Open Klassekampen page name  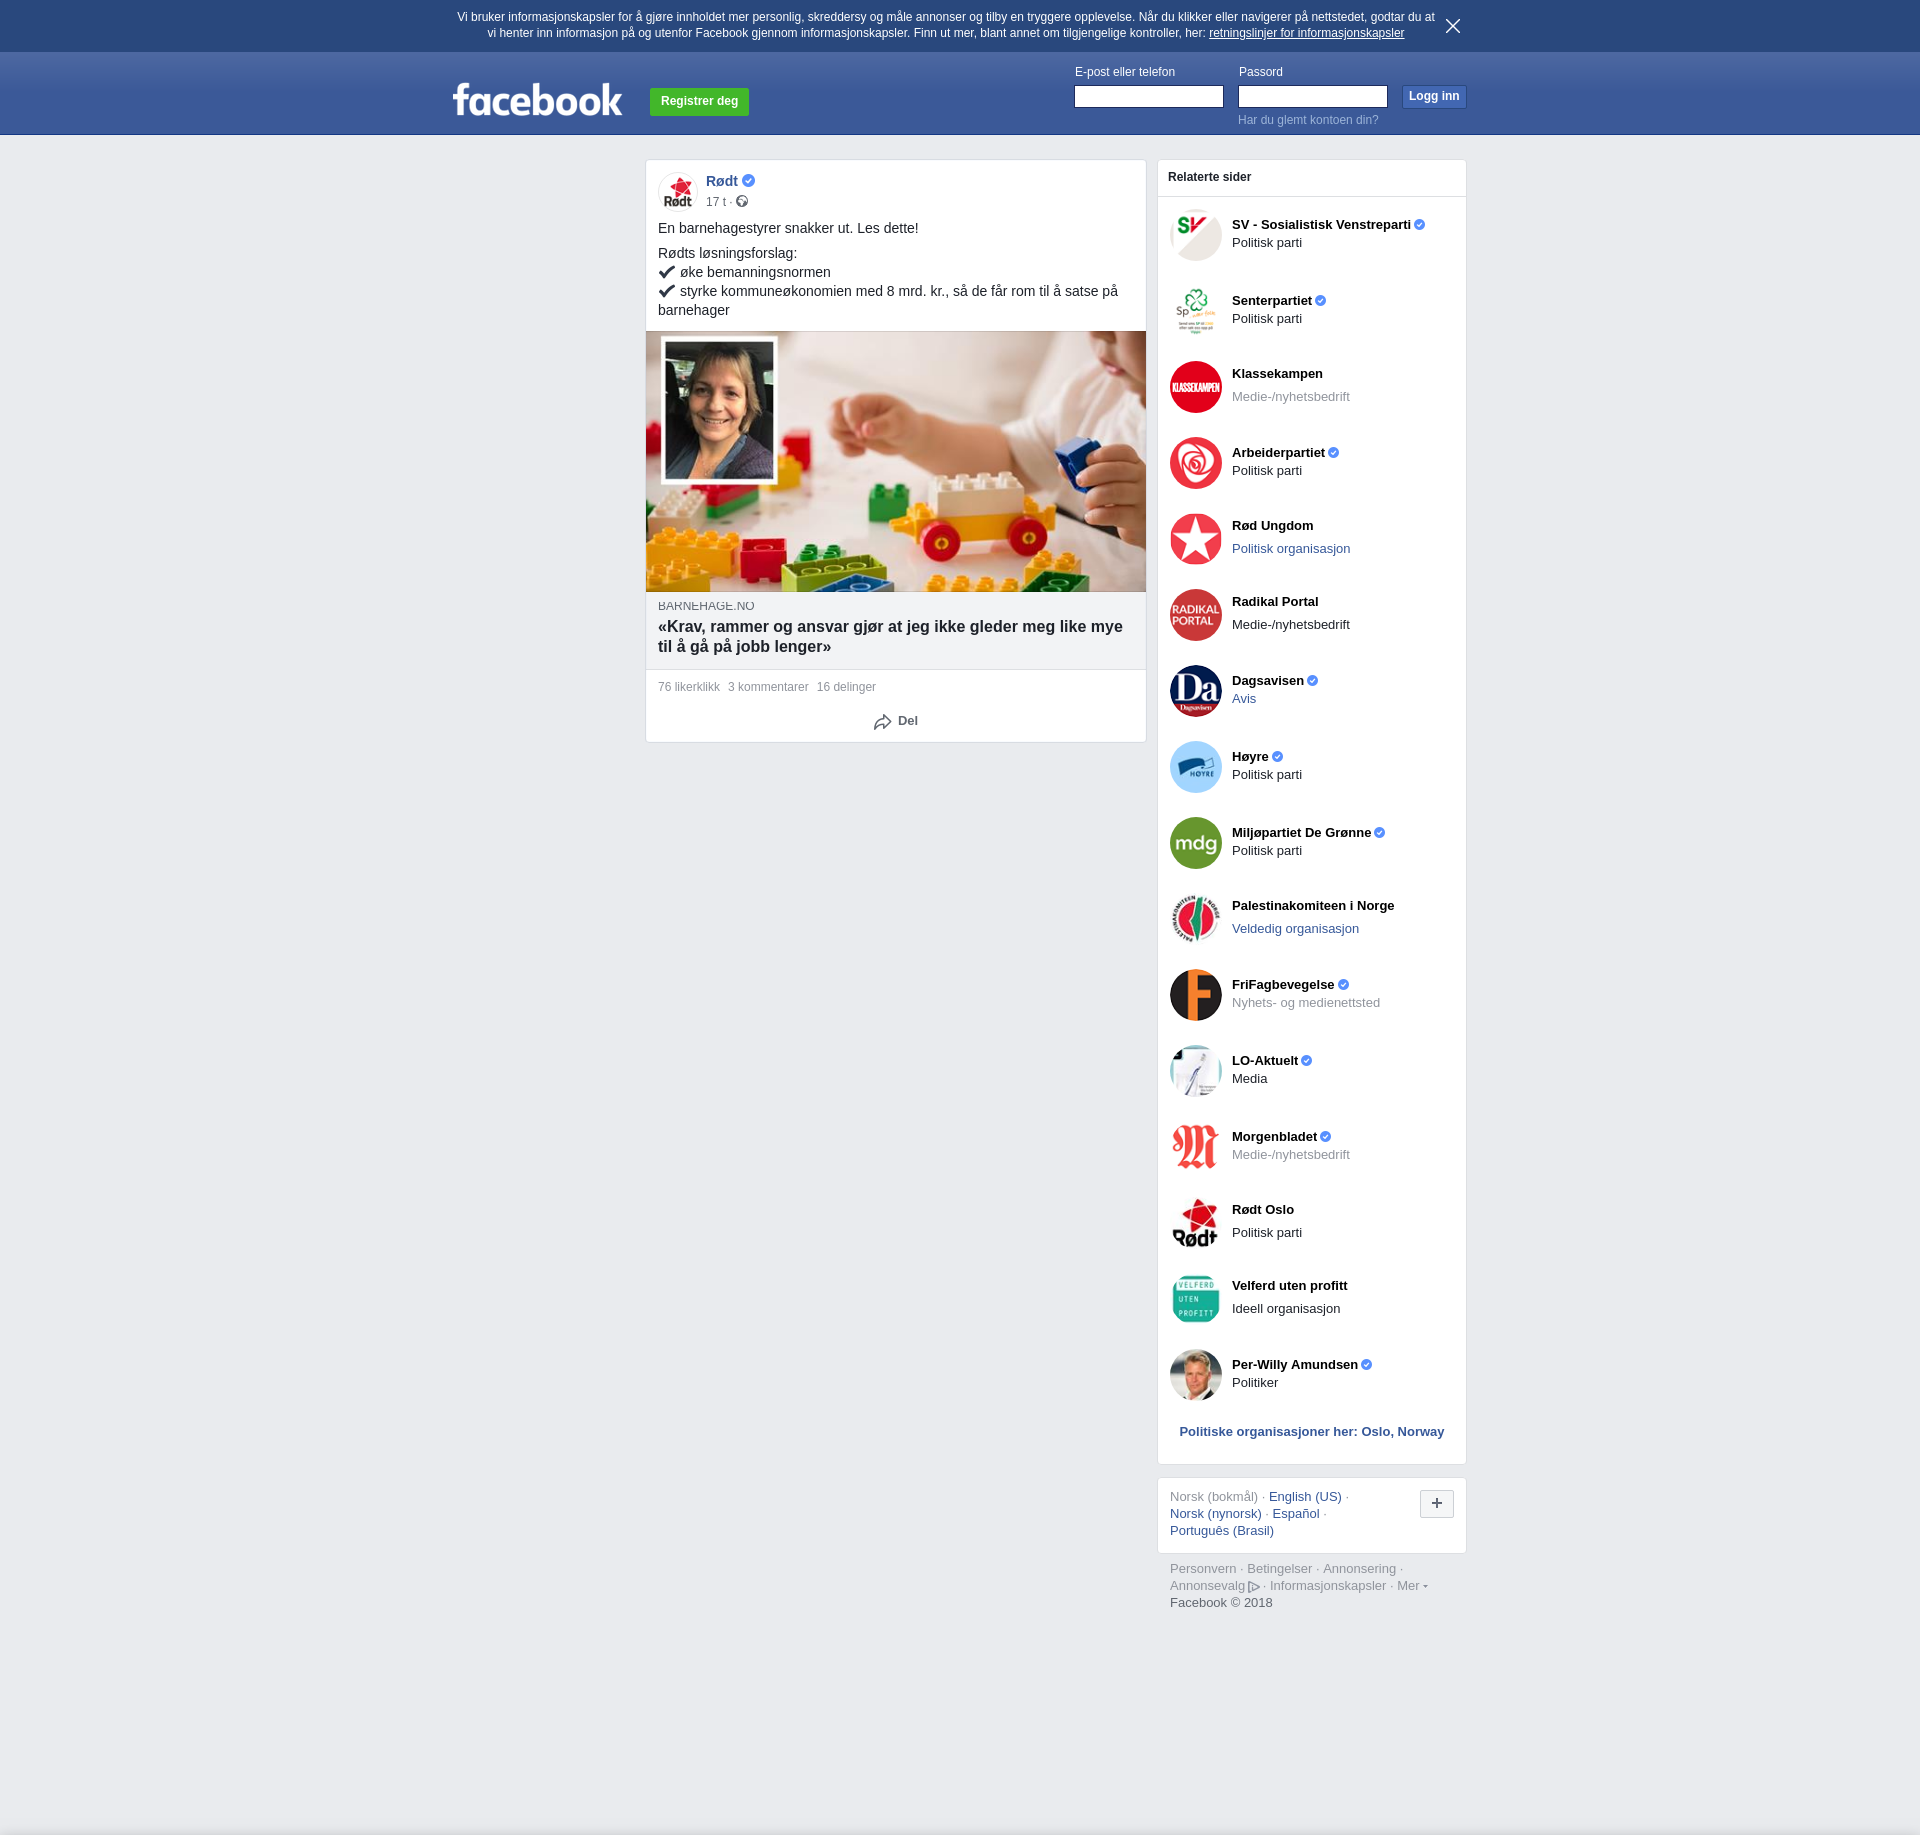[x=1277, y=374]
